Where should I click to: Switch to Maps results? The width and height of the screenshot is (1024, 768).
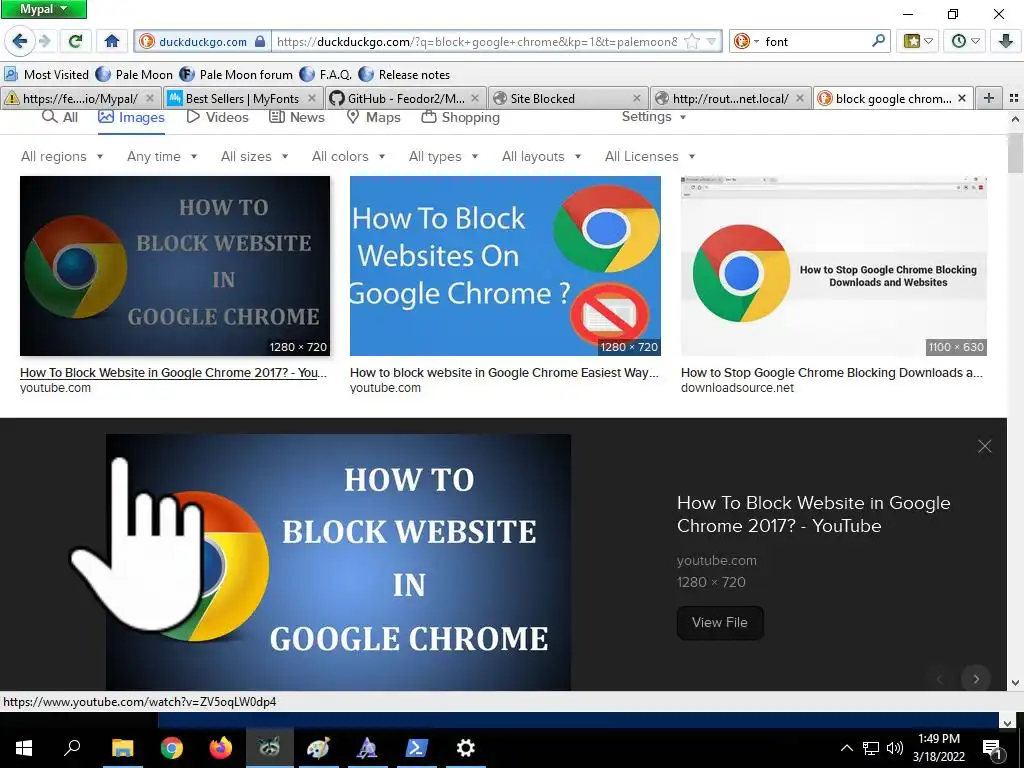point(373,118)
